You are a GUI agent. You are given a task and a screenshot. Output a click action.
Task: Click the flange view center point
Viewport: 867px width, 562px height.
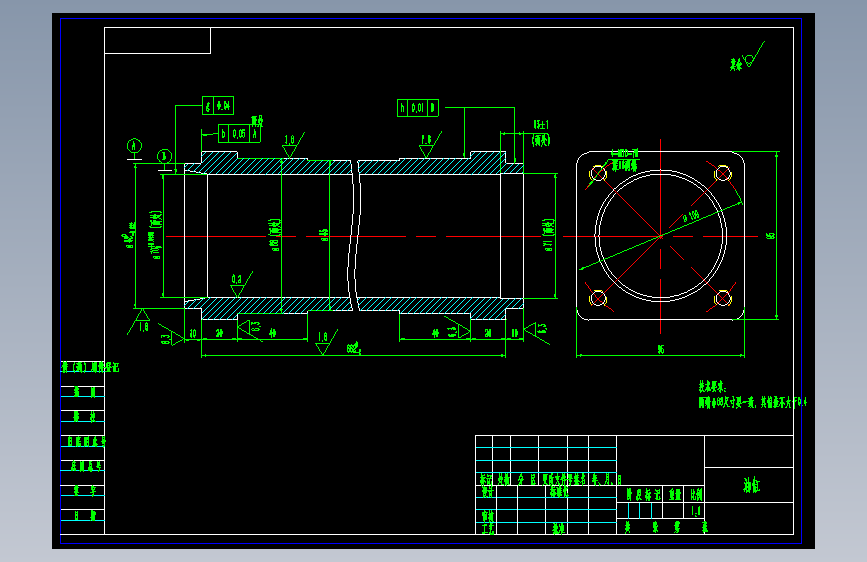click(x=661, y=236)
